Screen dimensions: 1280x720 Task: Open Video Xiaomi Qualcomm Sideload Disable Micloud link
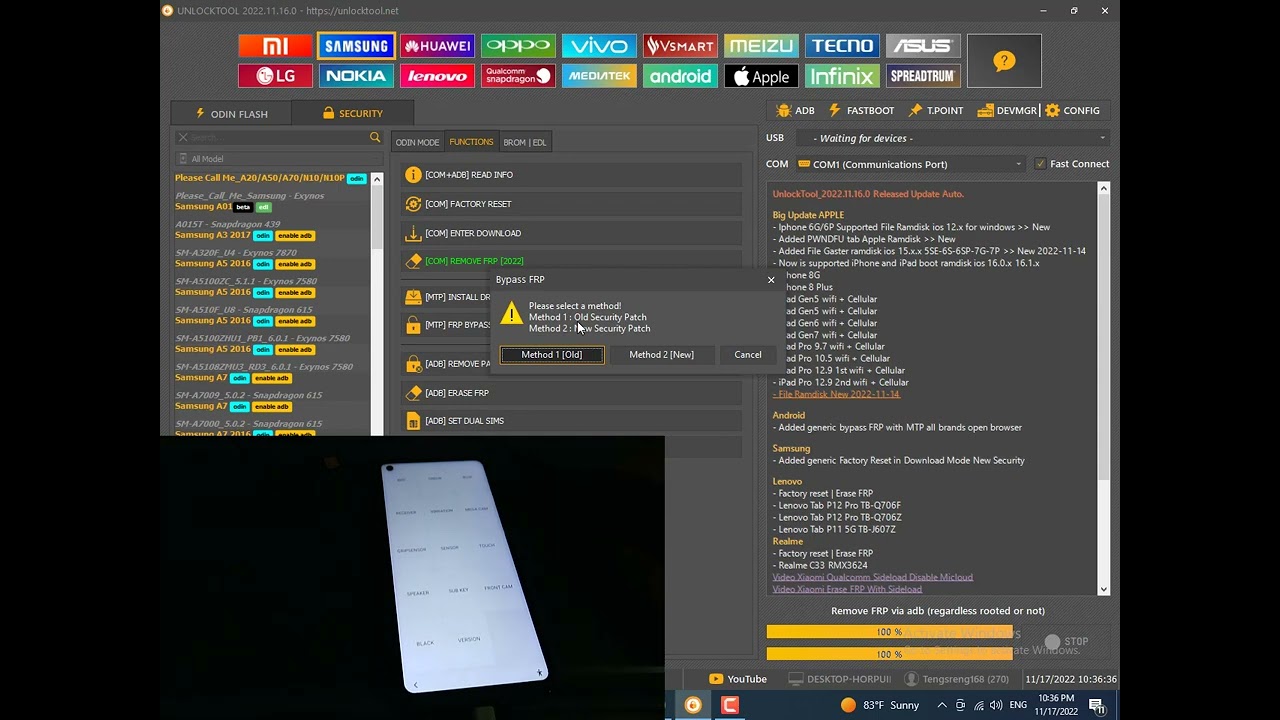click(872, 577)
